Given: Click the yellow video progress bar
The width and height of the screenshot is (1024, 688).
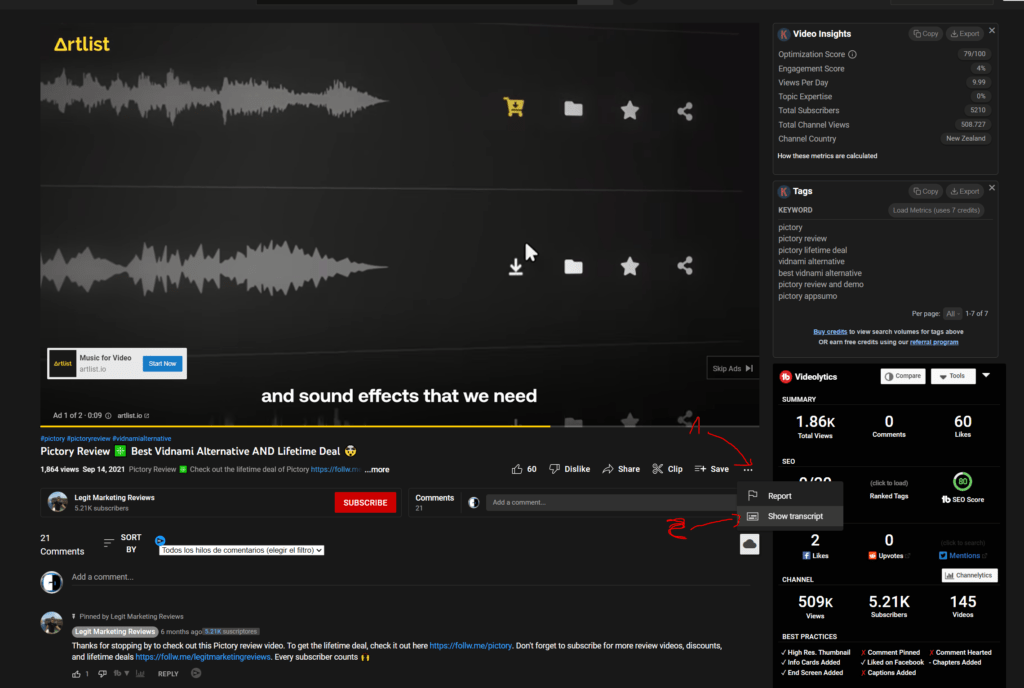Looking at the screenshot, I should [295, 426].
